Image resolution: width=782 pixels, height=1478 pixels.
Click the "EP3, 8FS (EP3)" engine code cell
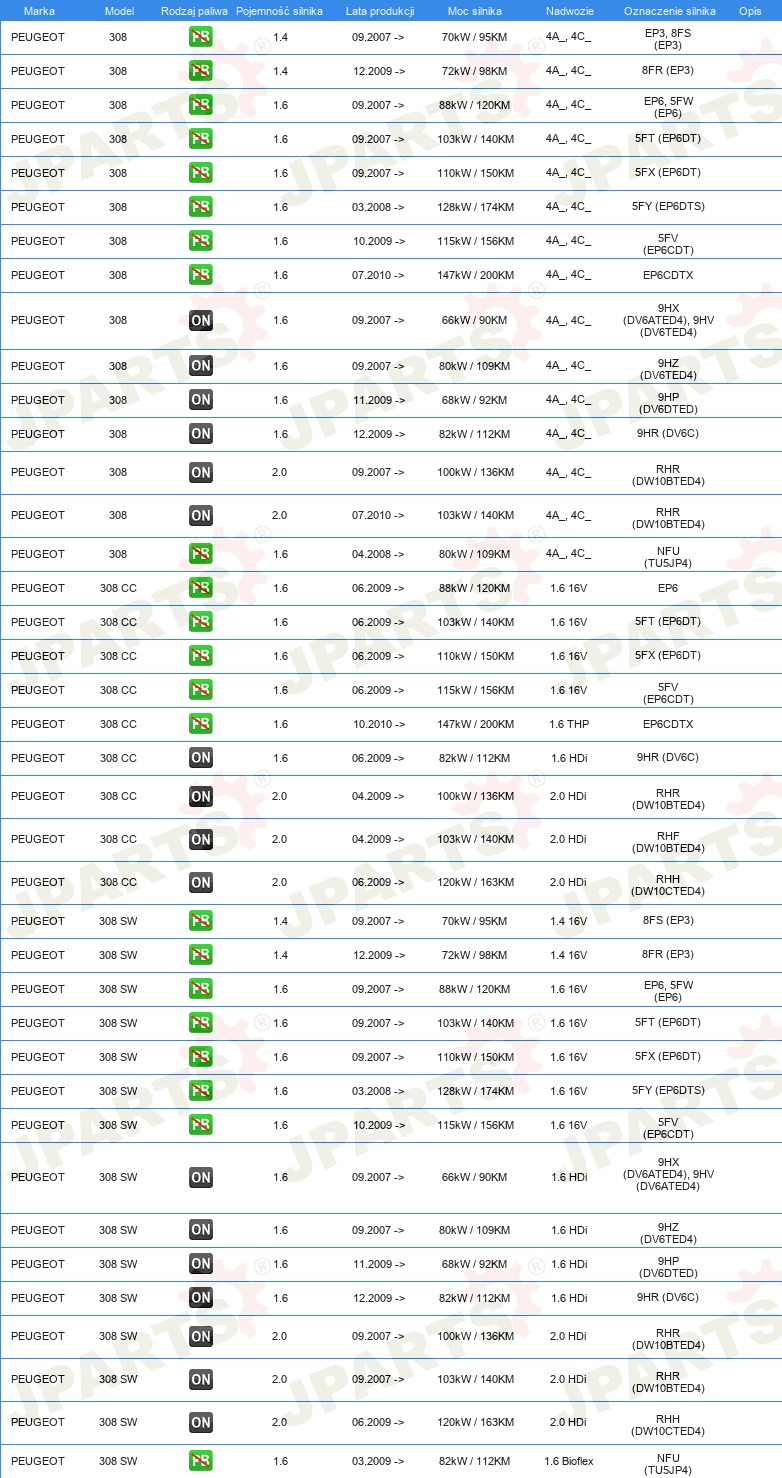(x=668, y=39)
